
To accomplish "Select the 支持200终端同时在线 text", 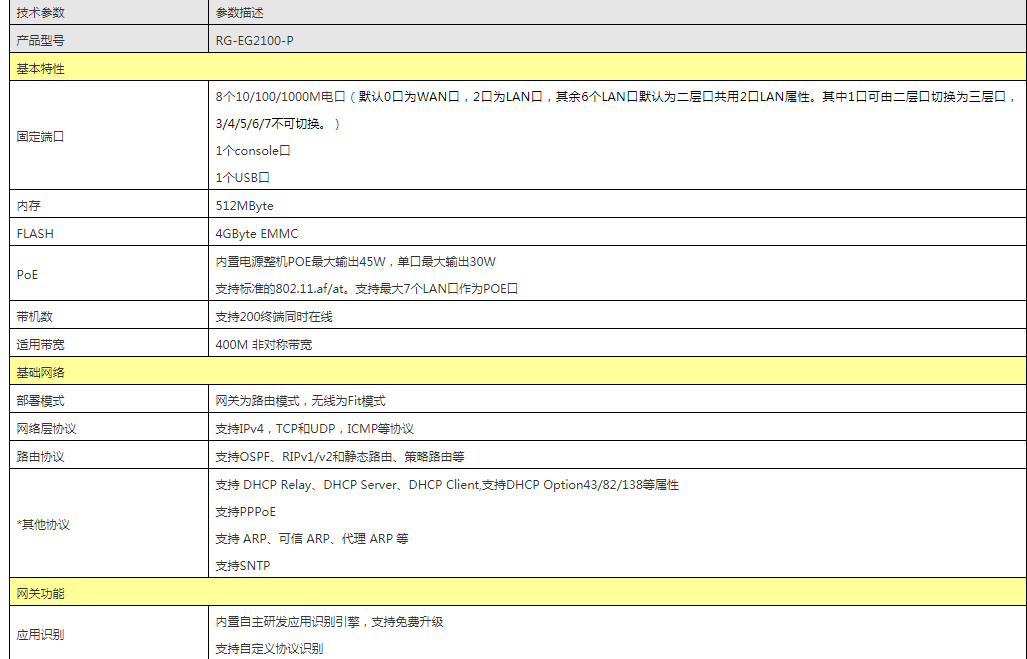I will click(x=274, y=316).
